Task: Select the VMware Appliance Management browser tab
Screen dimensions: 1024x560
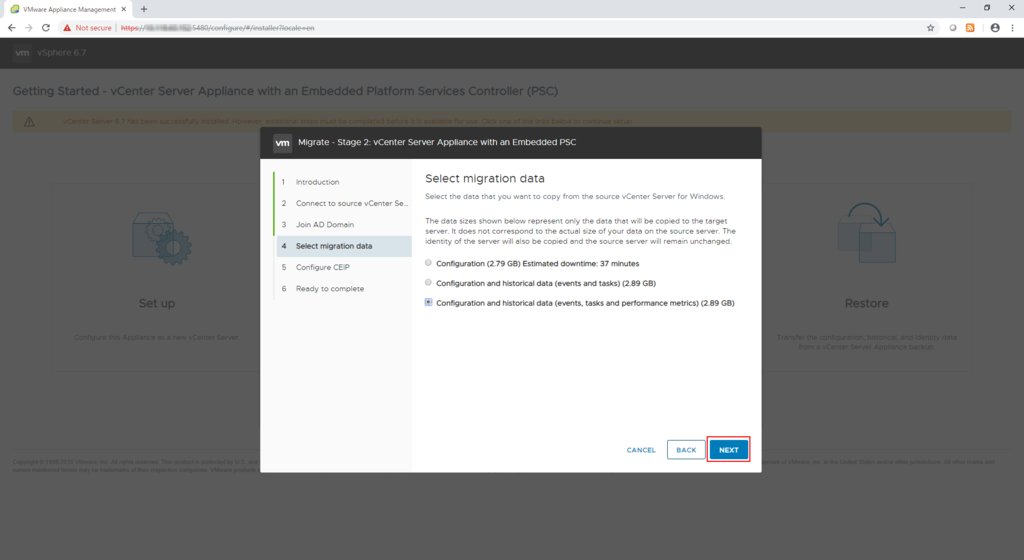Action: tap(67, 9)
